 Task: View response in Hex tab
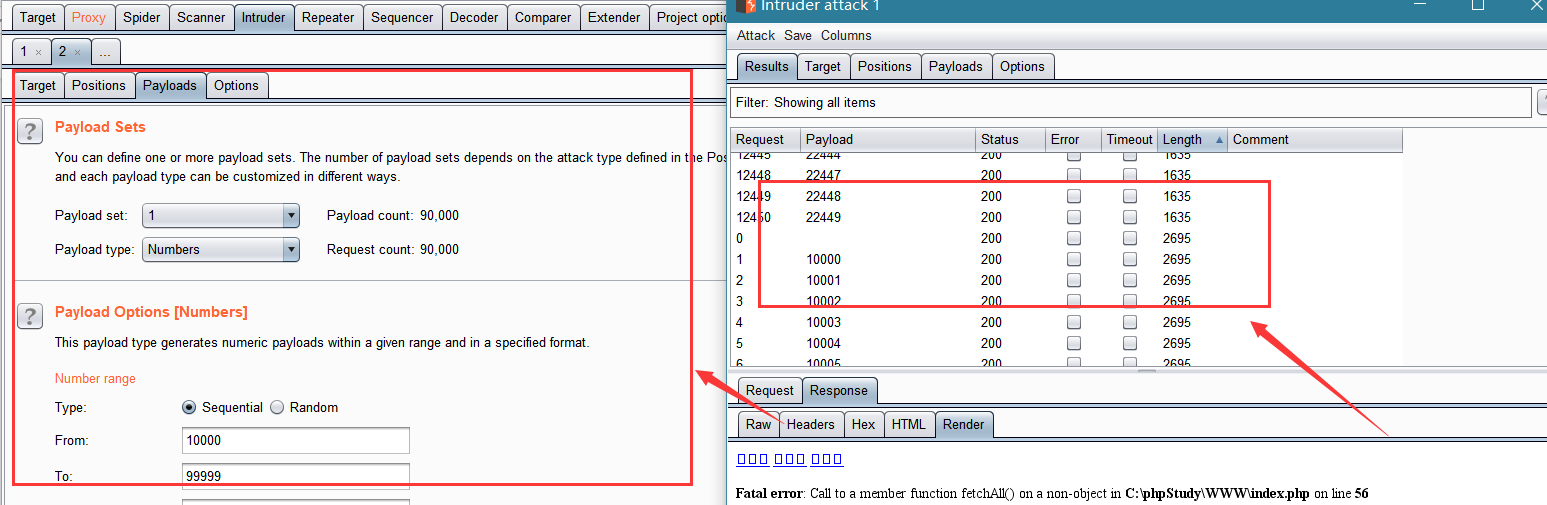[863, 424]
